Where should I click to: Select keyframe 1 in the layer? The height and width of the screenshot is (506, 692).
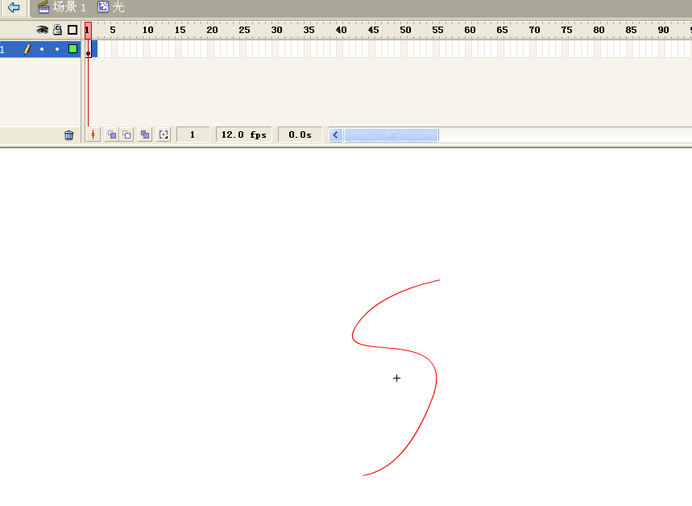click(x=88, y=49)
